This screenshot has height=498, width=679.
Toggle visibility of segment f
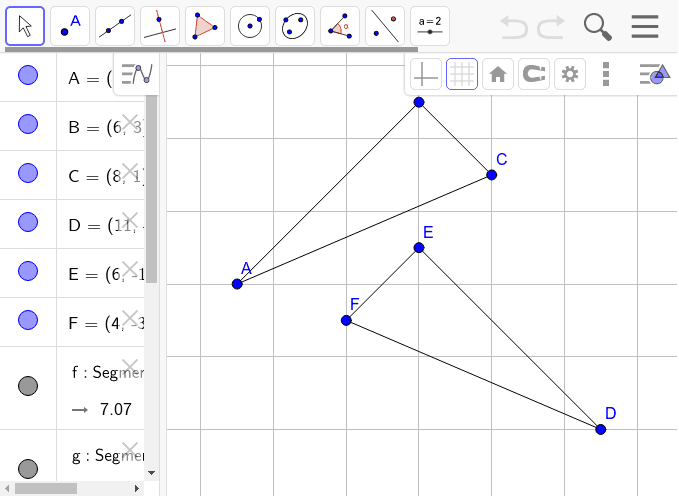(28, 386)
